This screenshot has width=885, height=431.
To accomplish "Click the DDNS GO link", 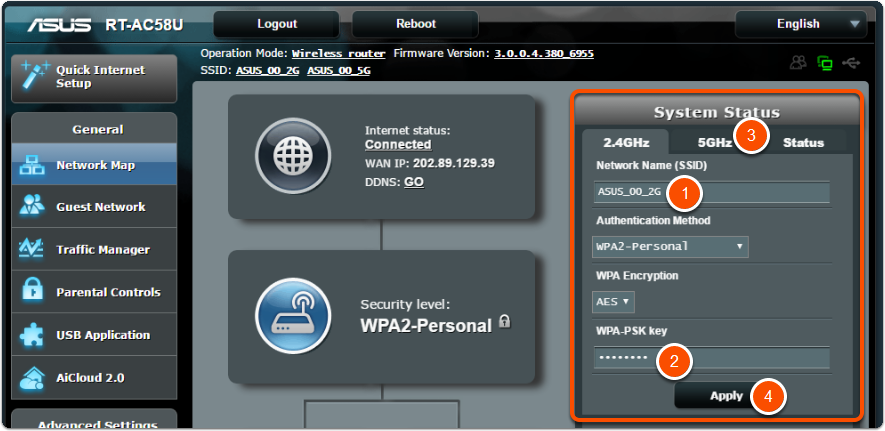I will [x=414, y=182].
